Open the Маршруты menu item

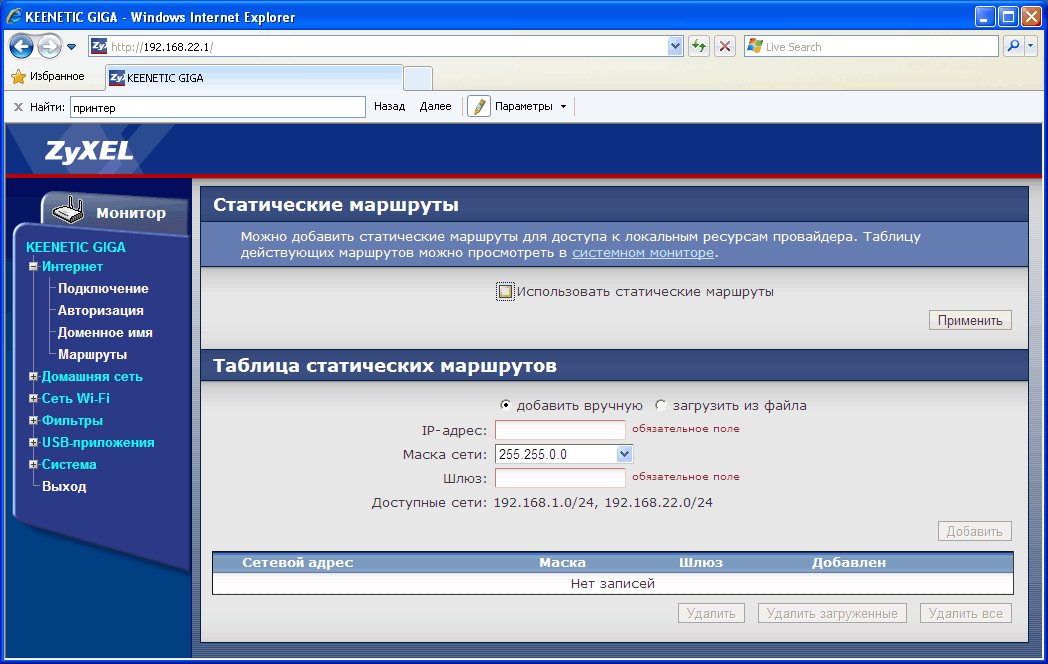click(92, 354)
